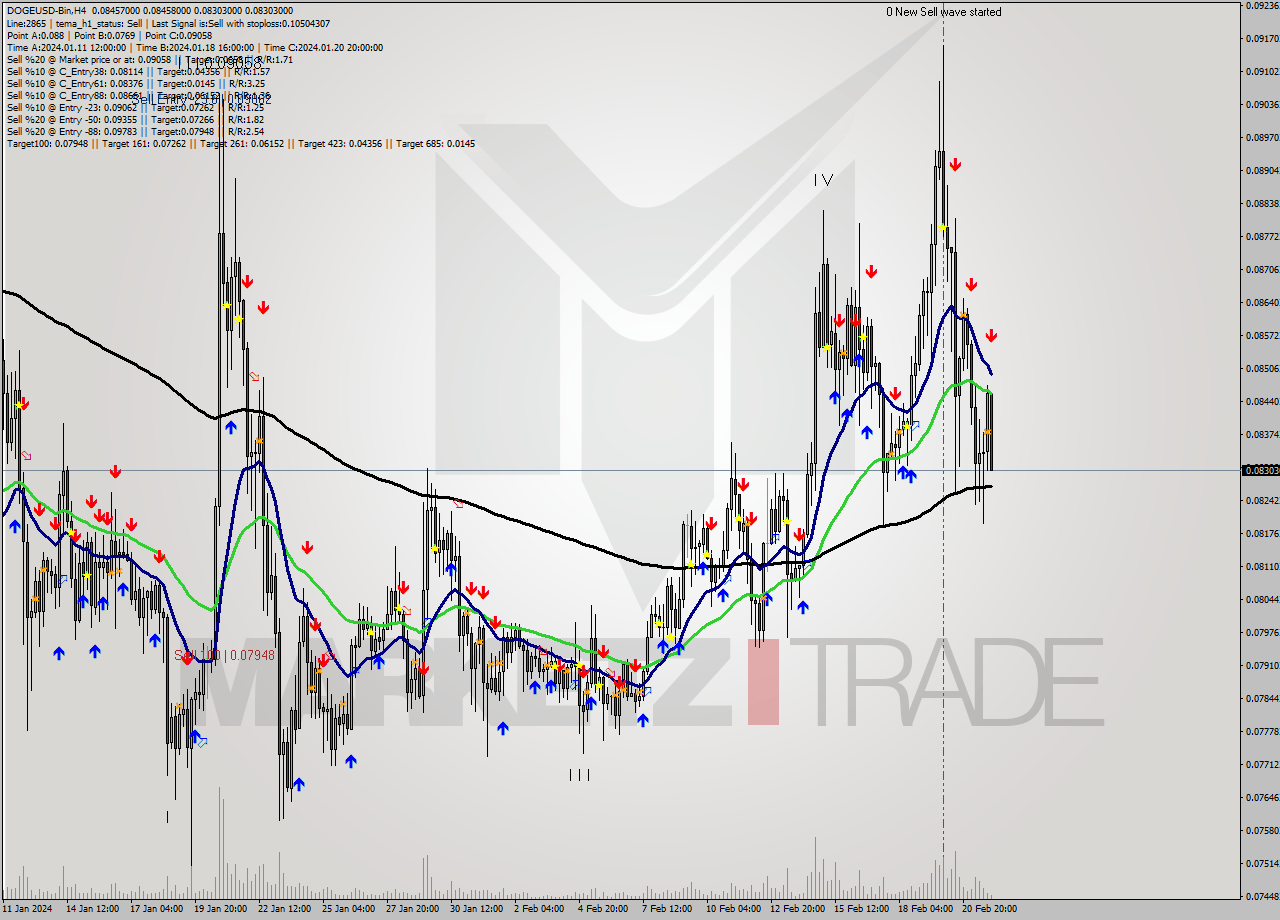Click the '17 Jan 04:00' date label
The image size is (1280, 920).
point(155,909)
